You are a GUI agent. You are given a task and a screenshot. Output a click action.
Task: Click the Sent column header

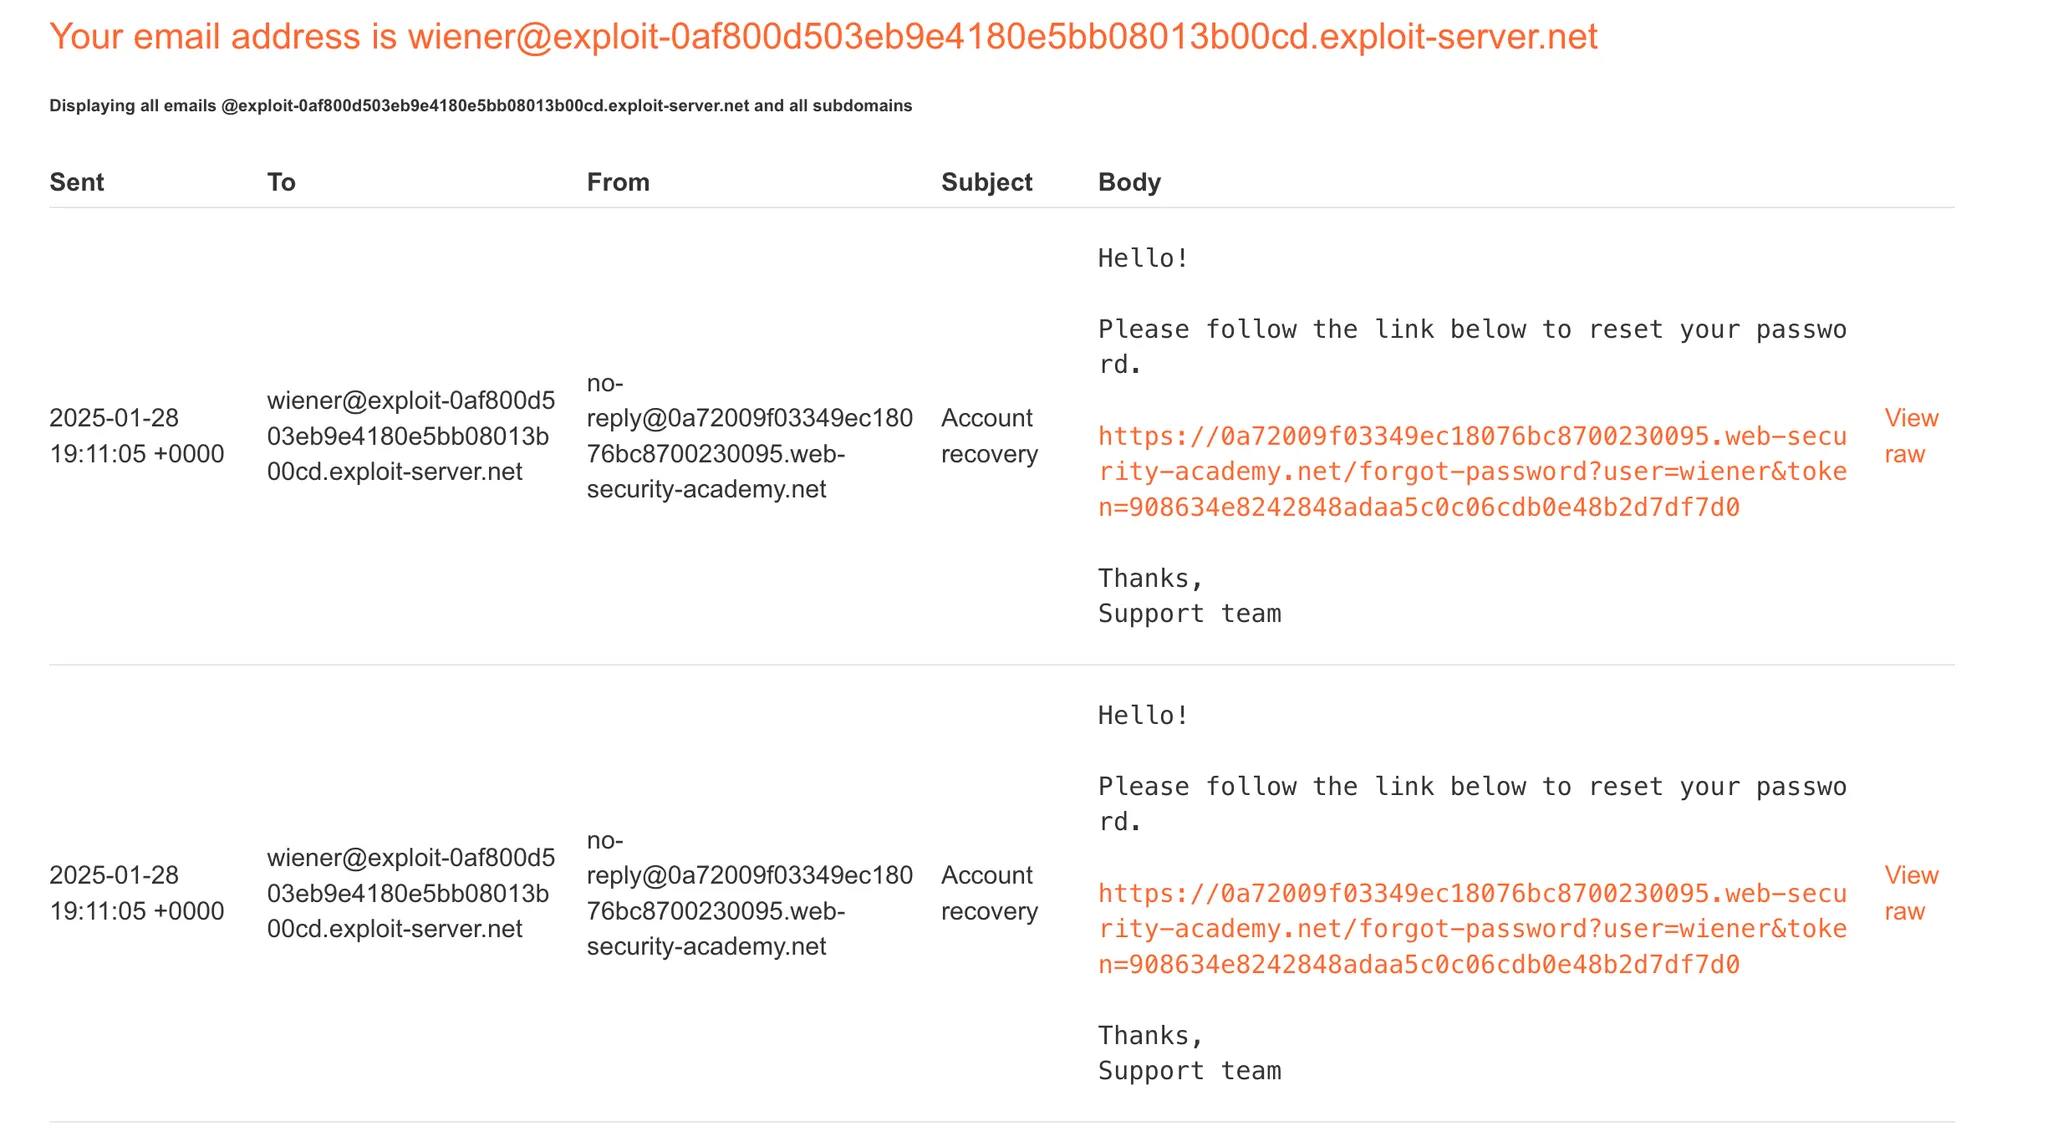(x=77, y=182)
